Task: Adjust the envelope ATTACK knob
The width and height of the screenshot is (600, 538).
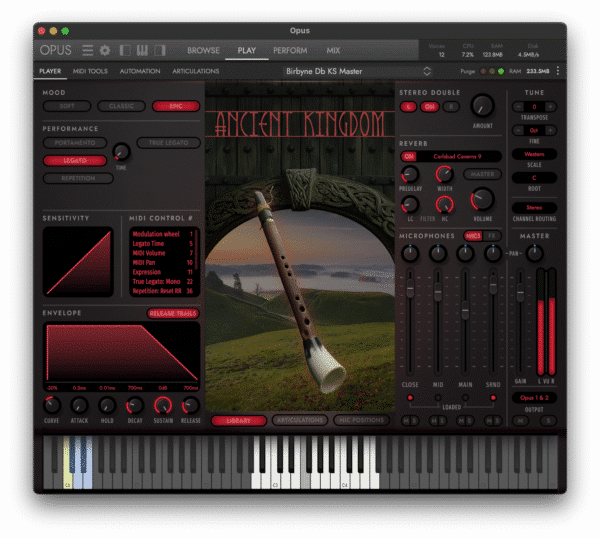Action: coord(79,405)
